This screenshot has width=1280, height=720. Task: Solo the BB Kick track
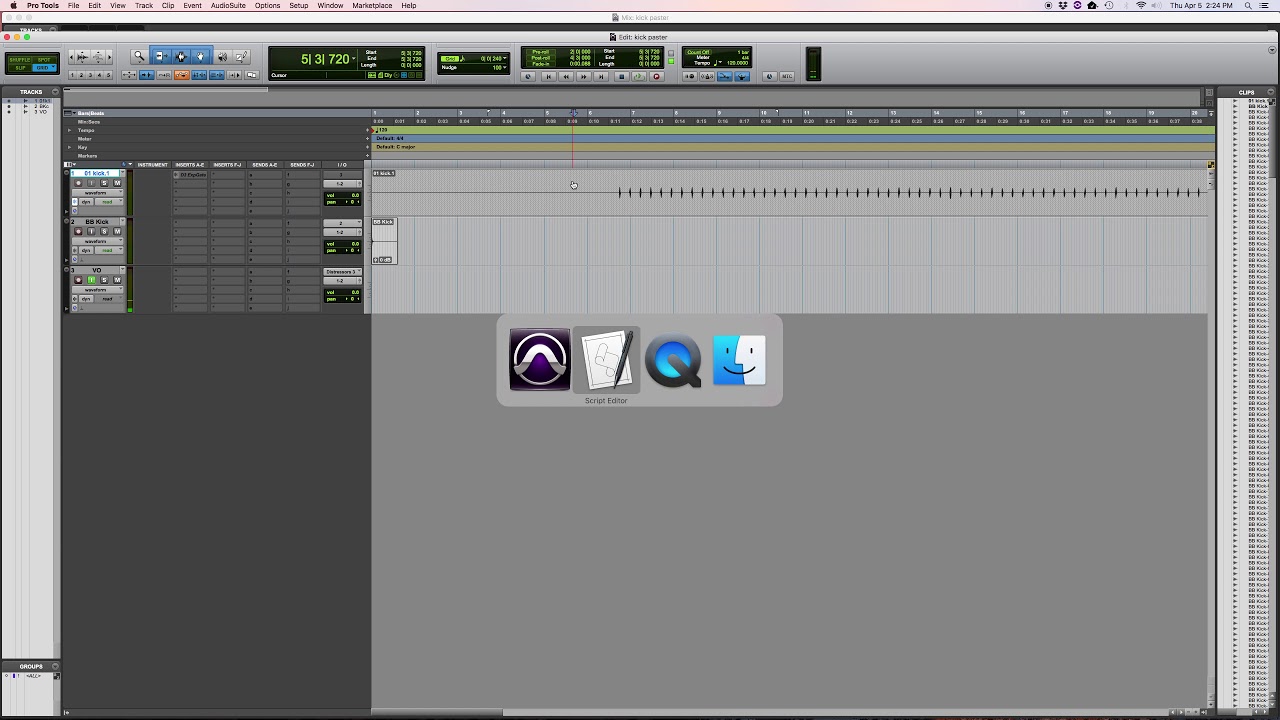[104, 231]
